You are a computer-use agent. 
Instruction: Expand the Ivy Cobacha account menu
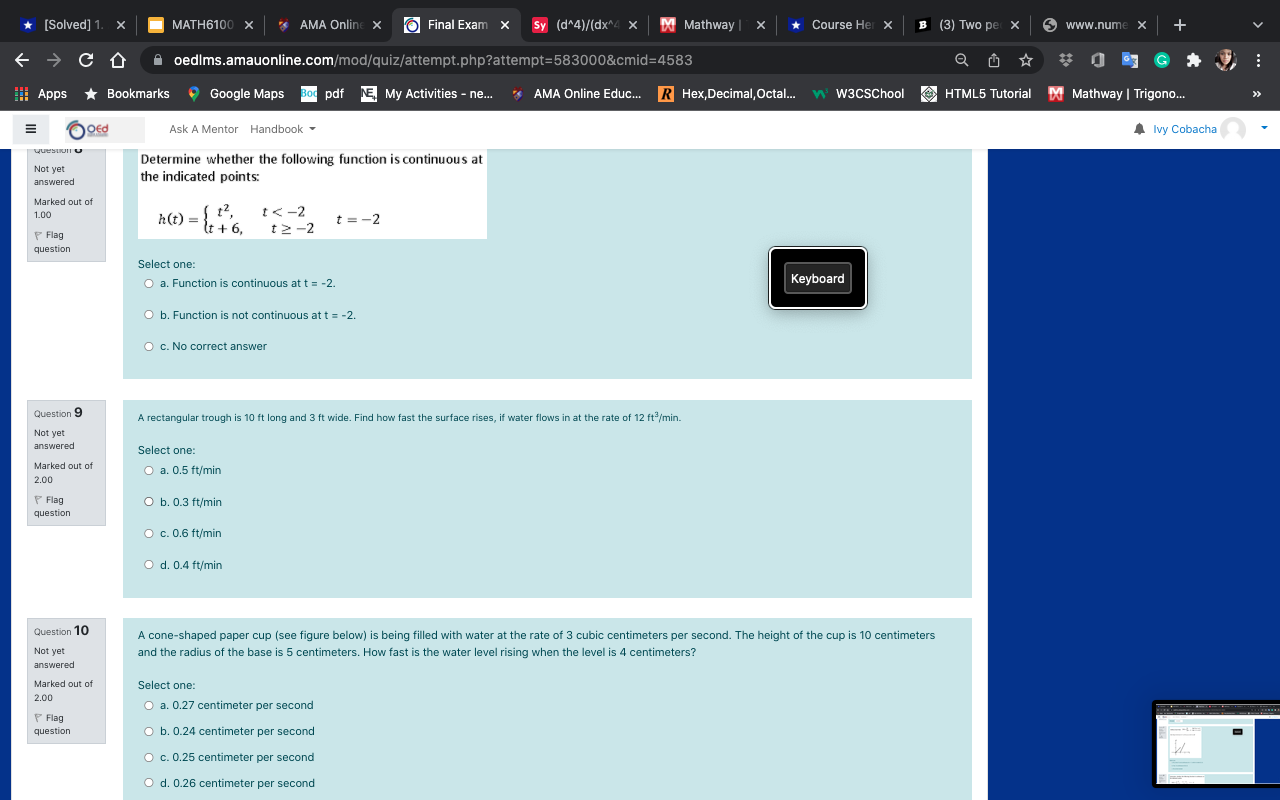click(1263, 128)
